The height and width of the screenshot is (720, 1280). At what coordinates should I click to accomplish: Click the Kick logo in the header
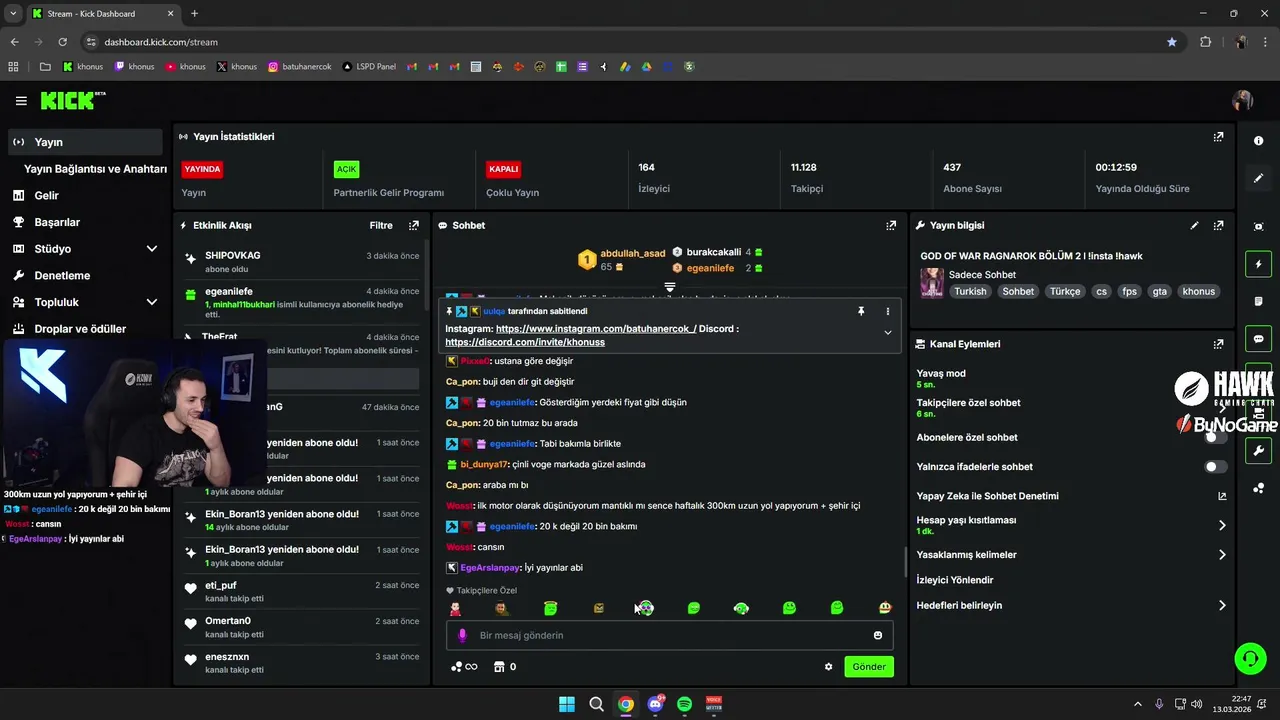click(72, 100)
